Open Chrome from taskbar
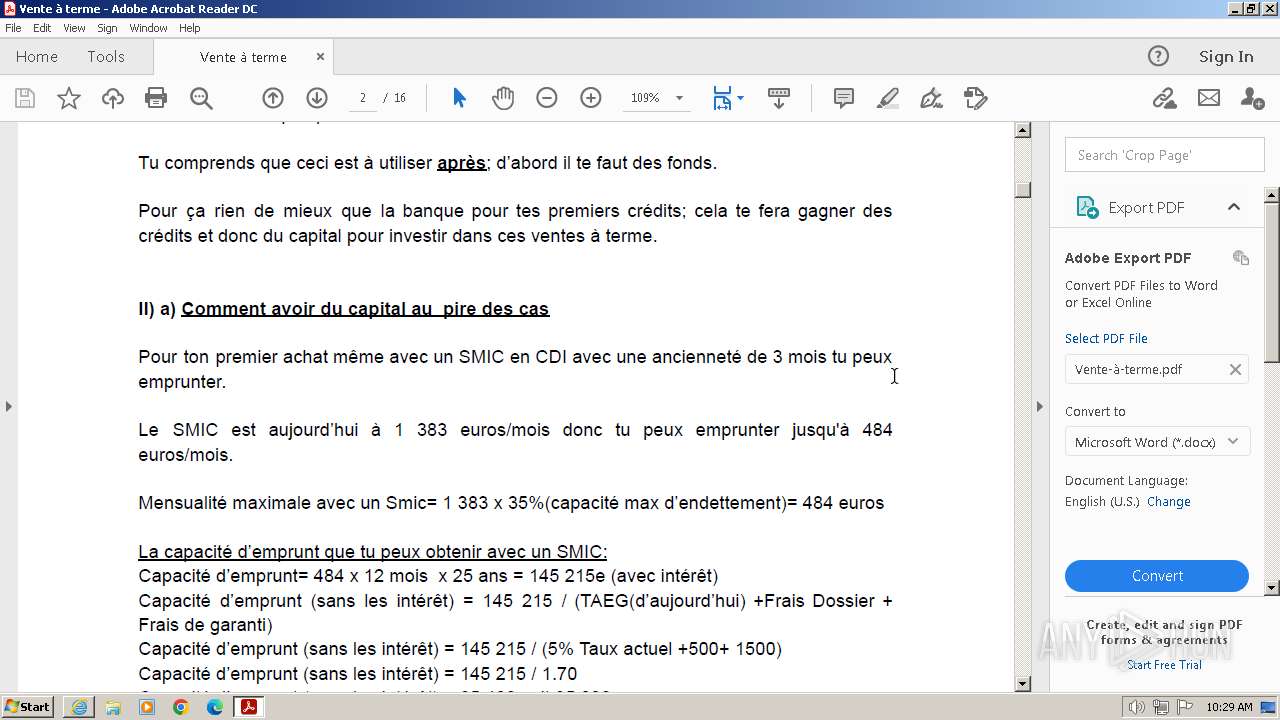The width and height of the screenshot is (1280, 720). point(181,707)
